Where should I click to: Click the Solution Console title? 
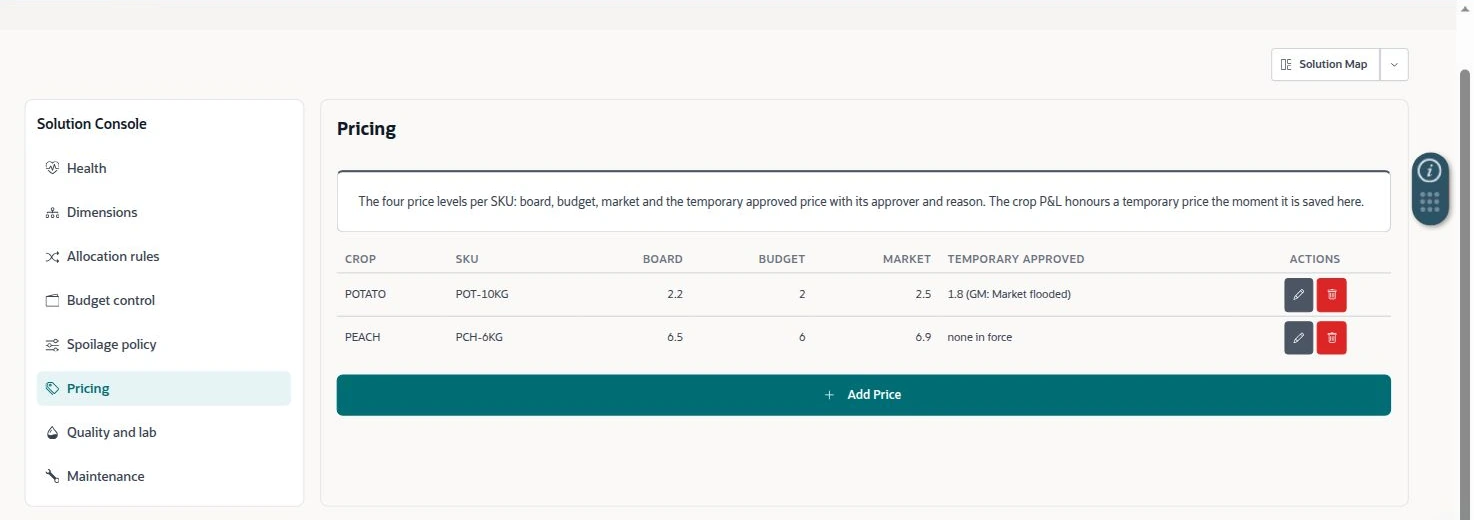92,124
